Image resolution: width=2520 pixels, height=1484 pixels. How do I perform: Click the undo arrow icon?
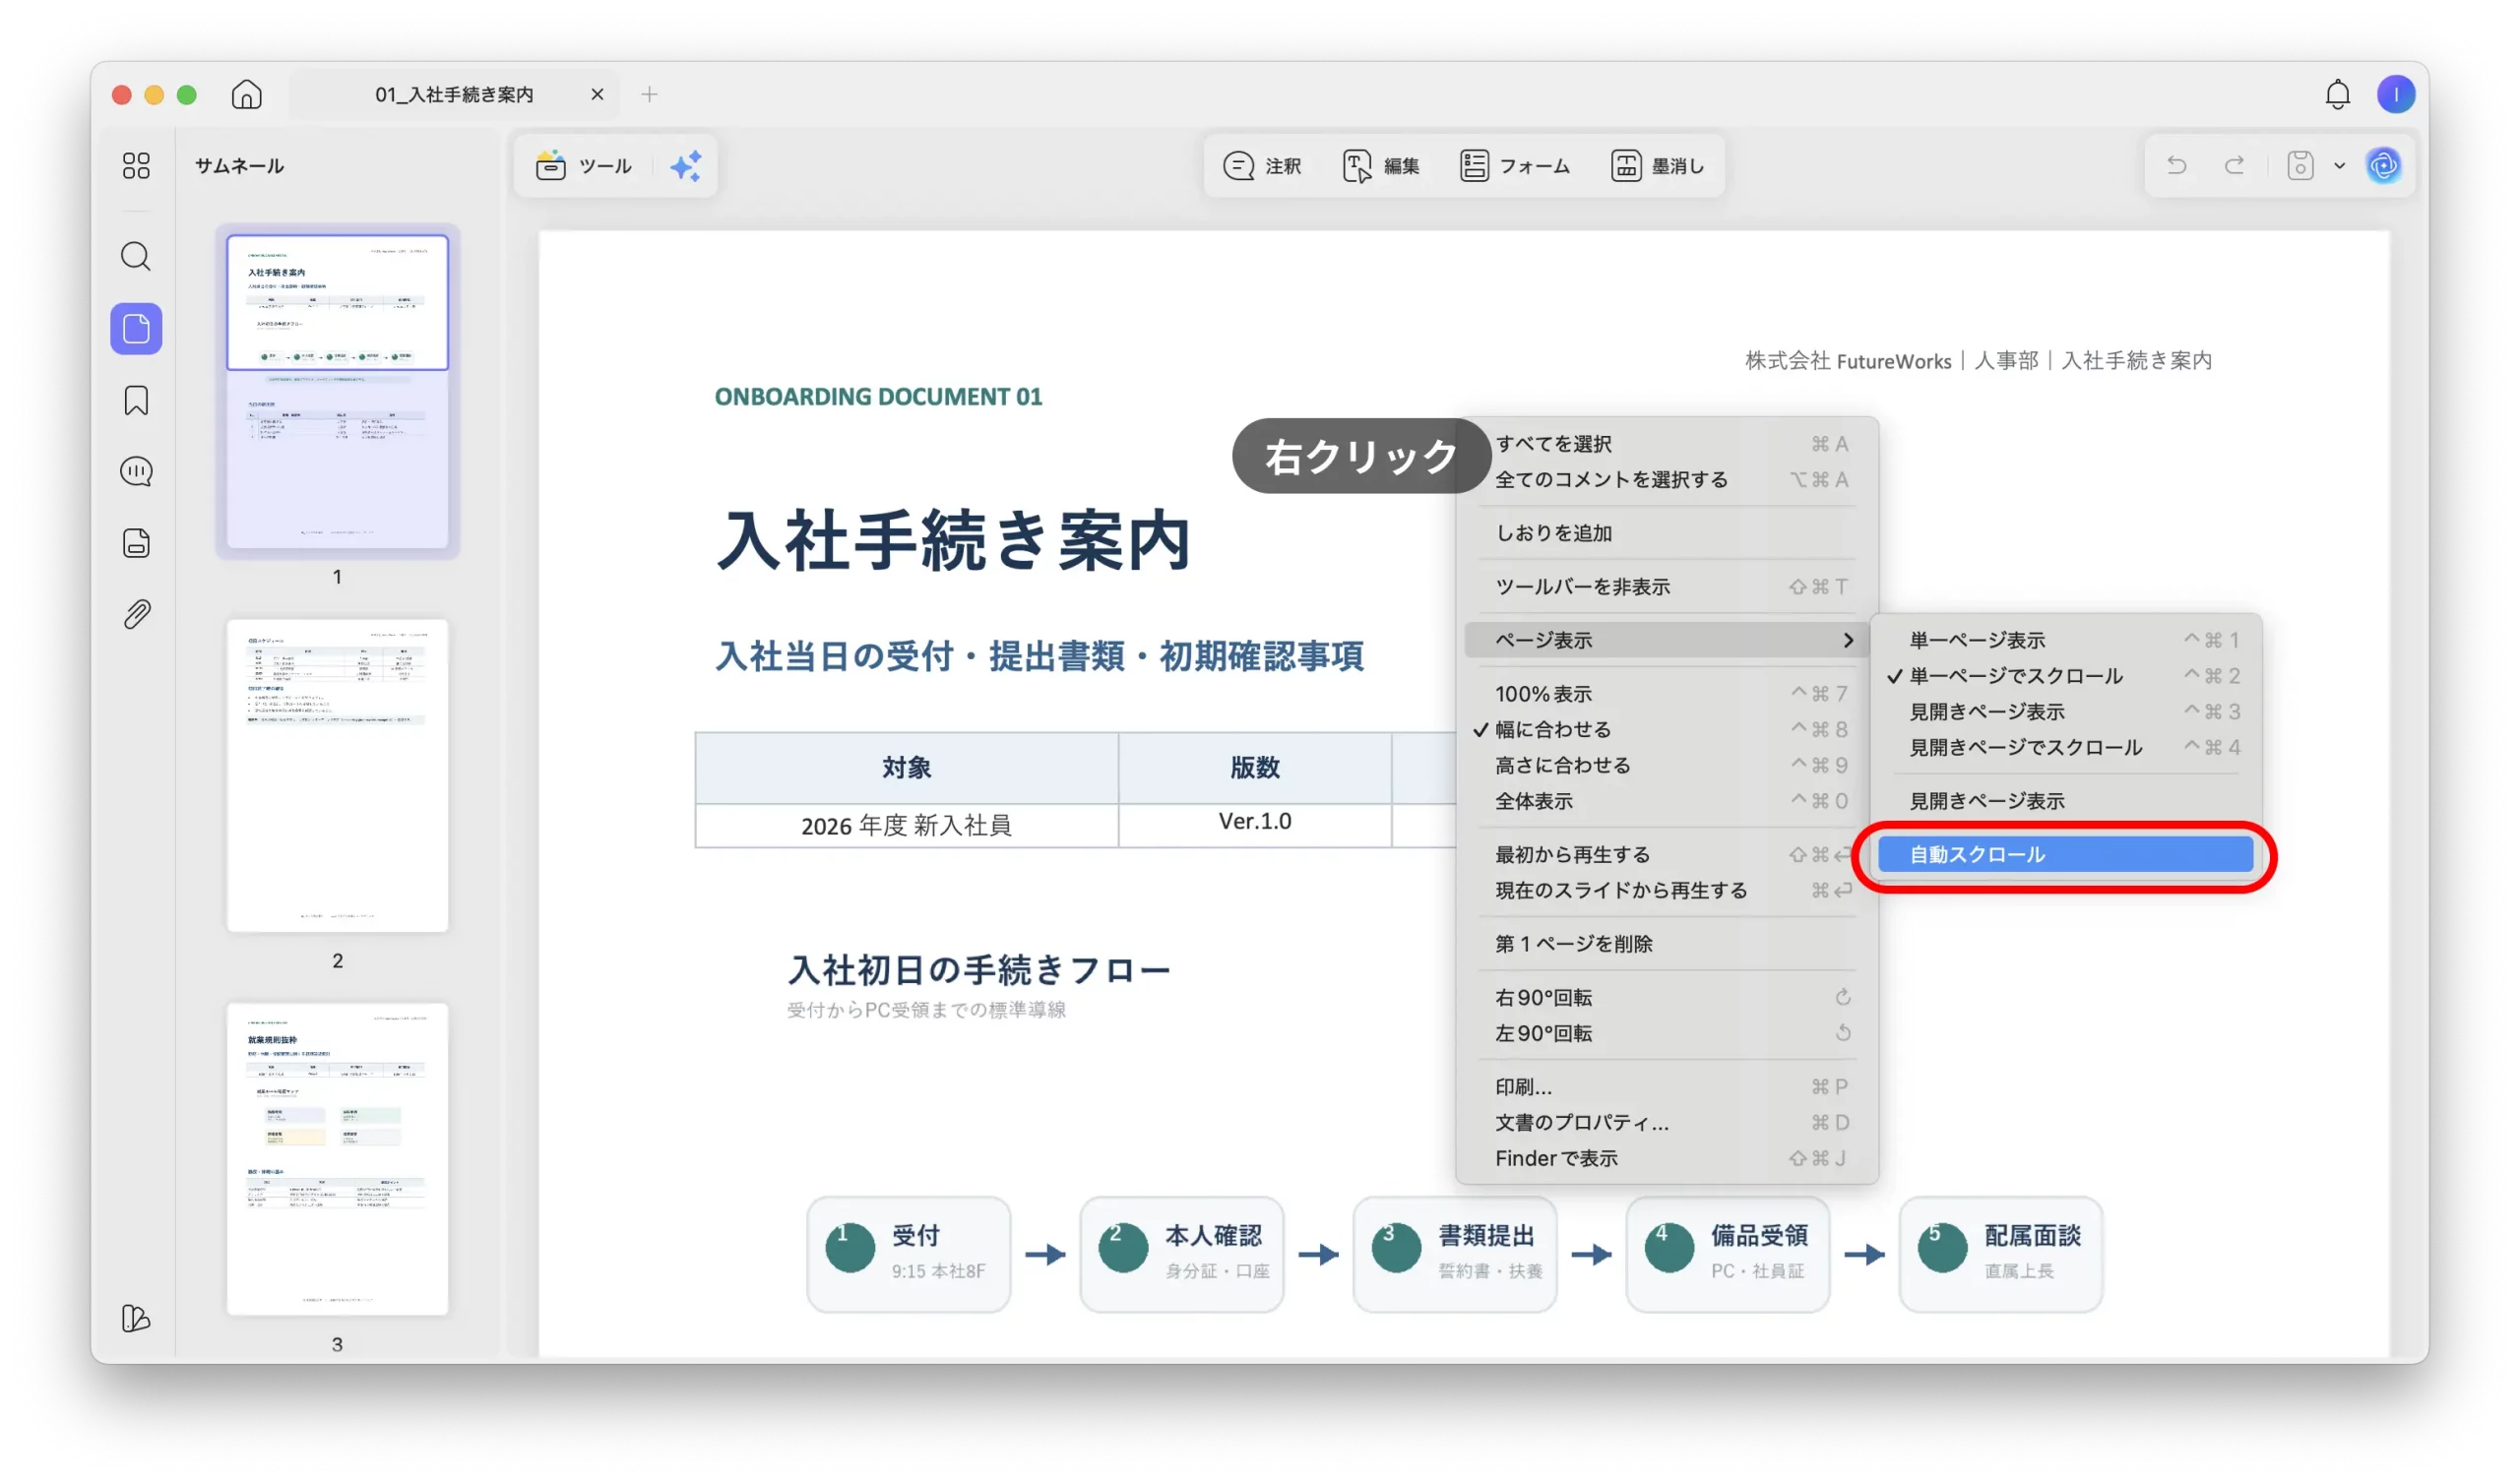(x=2176, y=165)
